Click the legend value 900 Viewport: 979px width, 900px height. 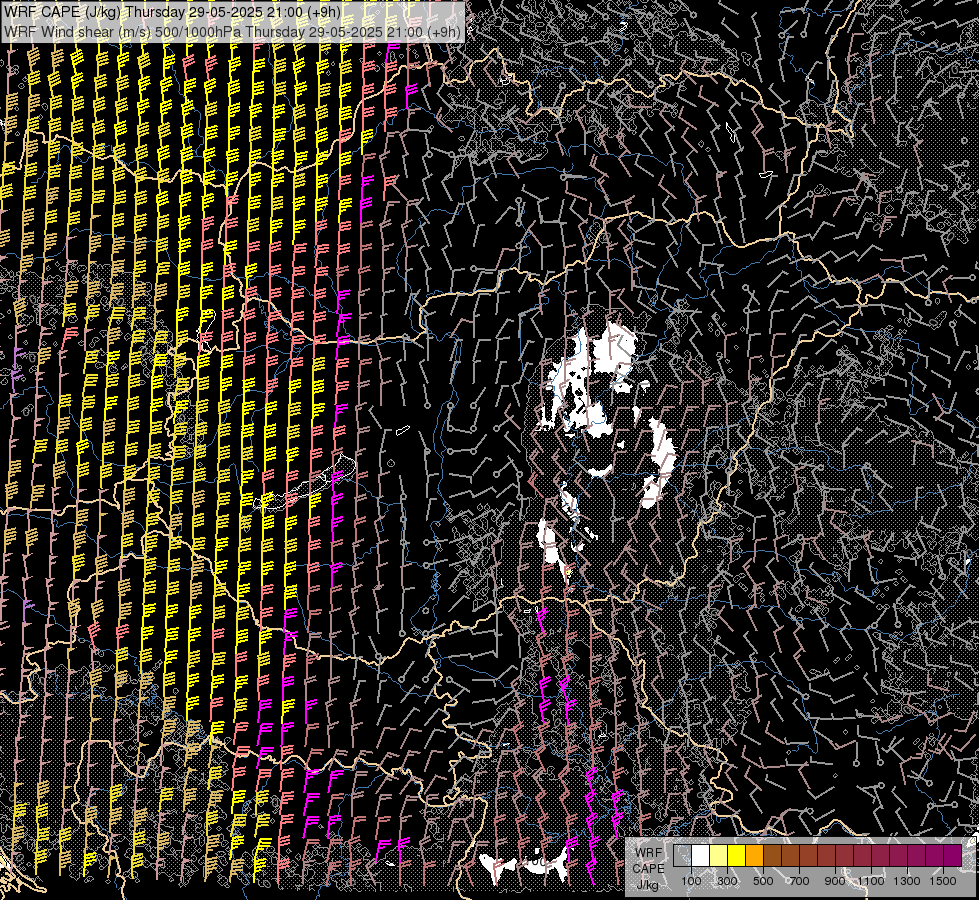click(x=835, y=881)
